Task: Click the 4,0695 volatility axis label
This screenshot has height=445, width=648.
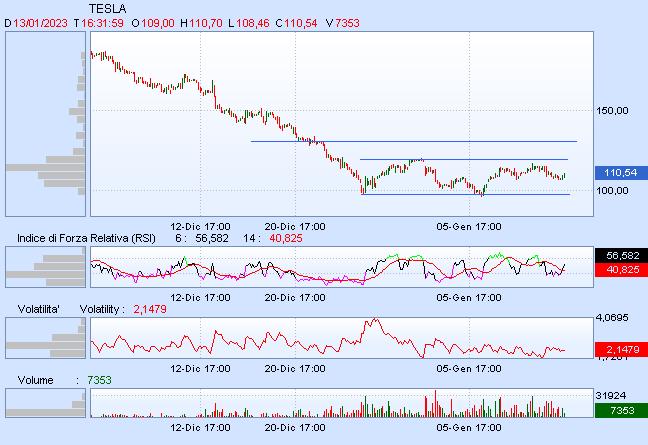Action: coord(612,318)
